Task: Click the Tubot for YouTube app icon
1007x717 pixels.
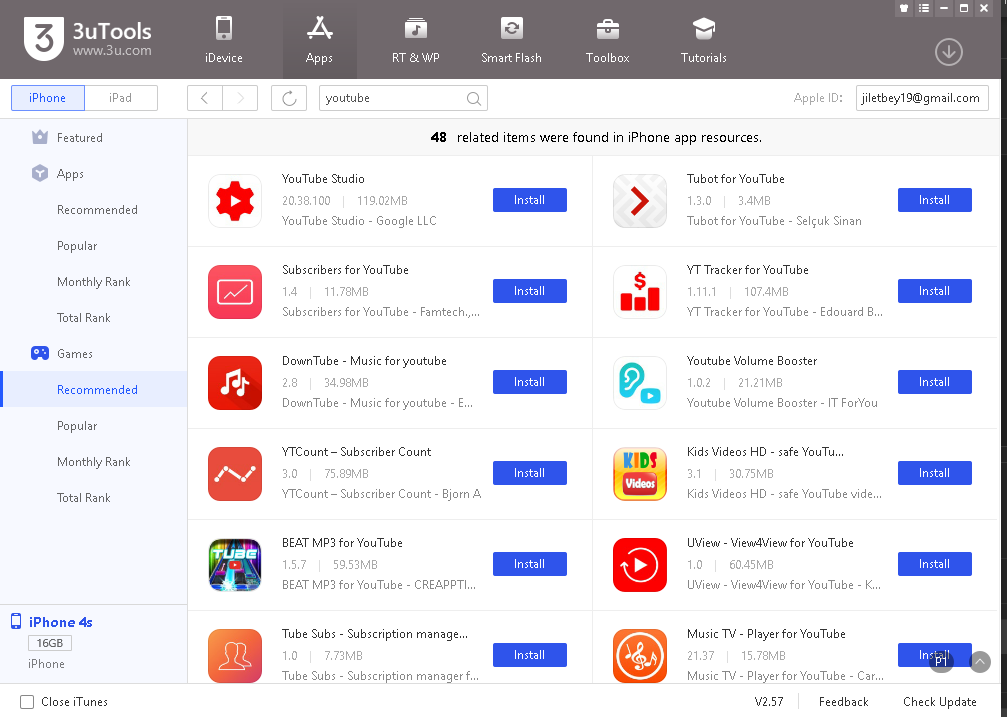Action: pos(640,201)
